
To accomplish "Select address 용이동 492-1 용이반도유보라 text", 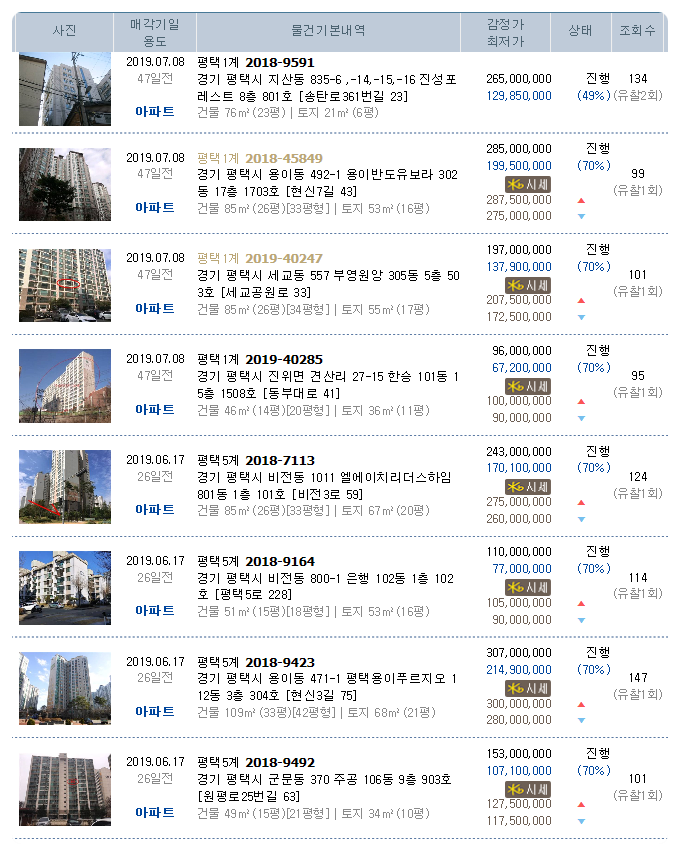I will (x=327, y=183).
